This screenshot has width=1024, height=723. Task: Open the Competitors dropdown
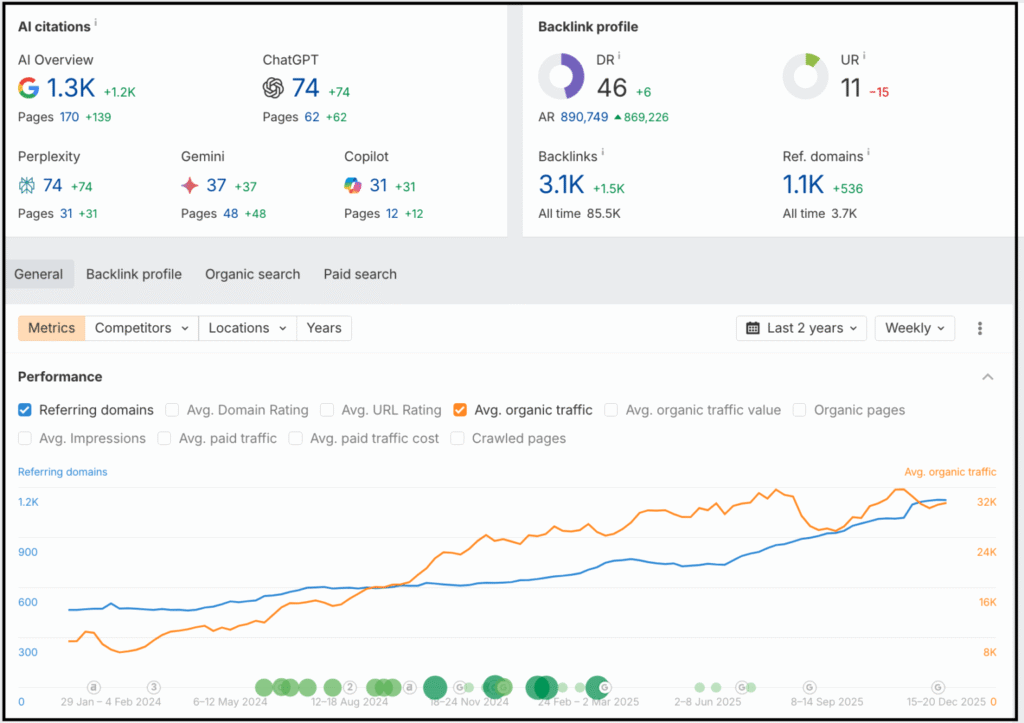(x=140, y=327)
